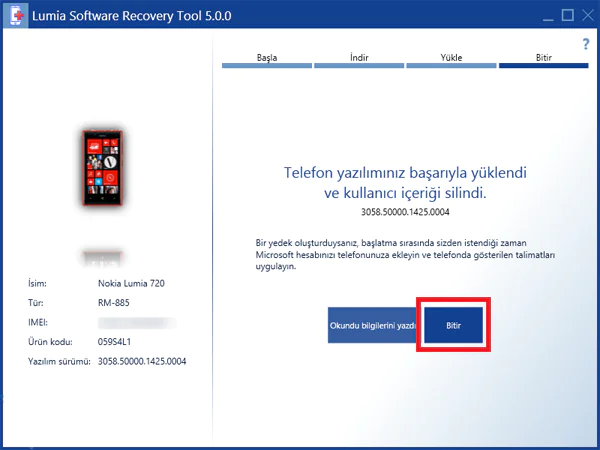Viewport: 600px width, 450px height.
Task: Close the Lumia Software Recovery Tool window
Action: pyautogui.click(x=588, y=15)
